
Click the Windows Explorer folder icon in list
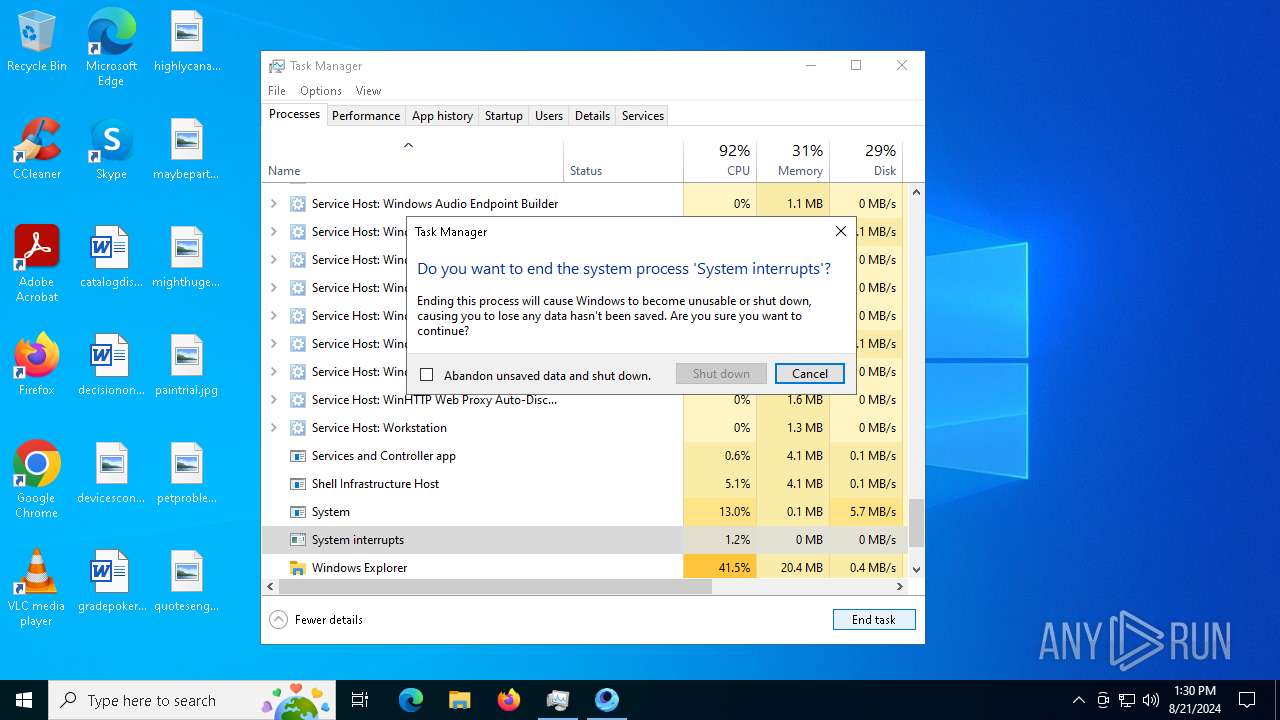[297, 568]
